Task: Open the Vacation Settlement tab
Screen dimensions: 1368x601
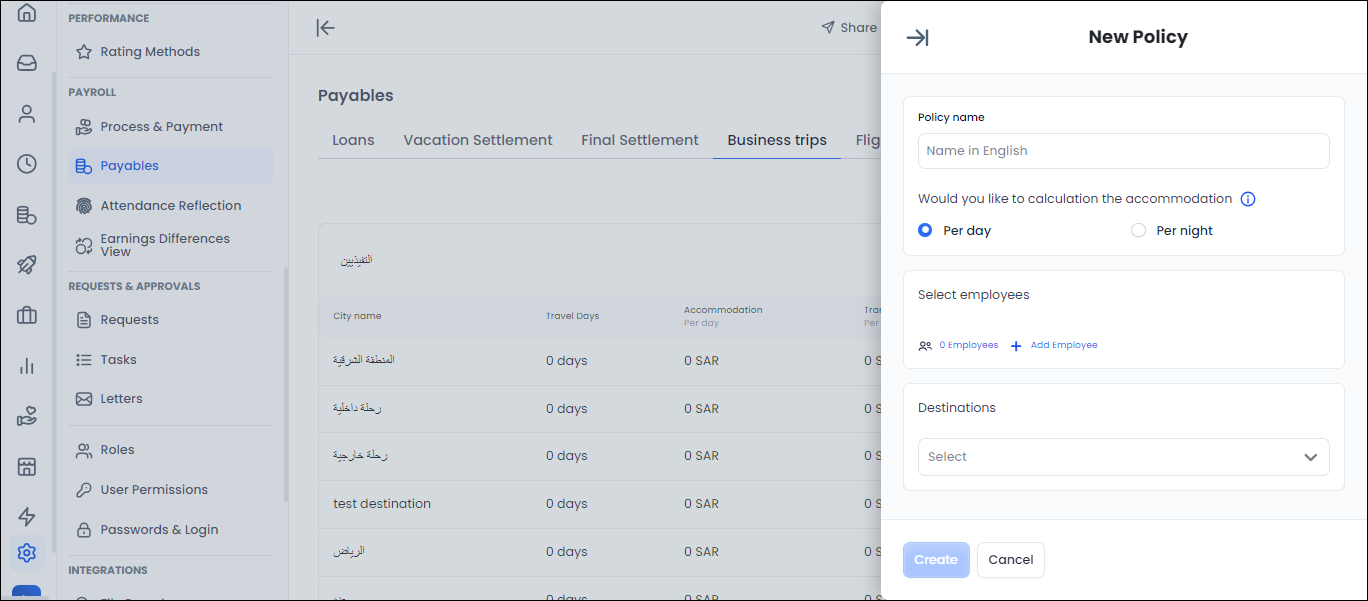Action: point(478,140)
